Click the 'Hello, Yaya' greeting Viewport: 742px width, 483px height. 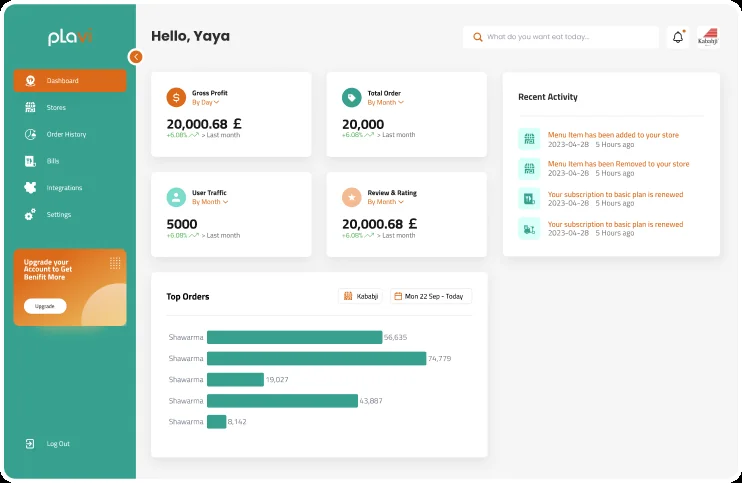click(190, 36)
